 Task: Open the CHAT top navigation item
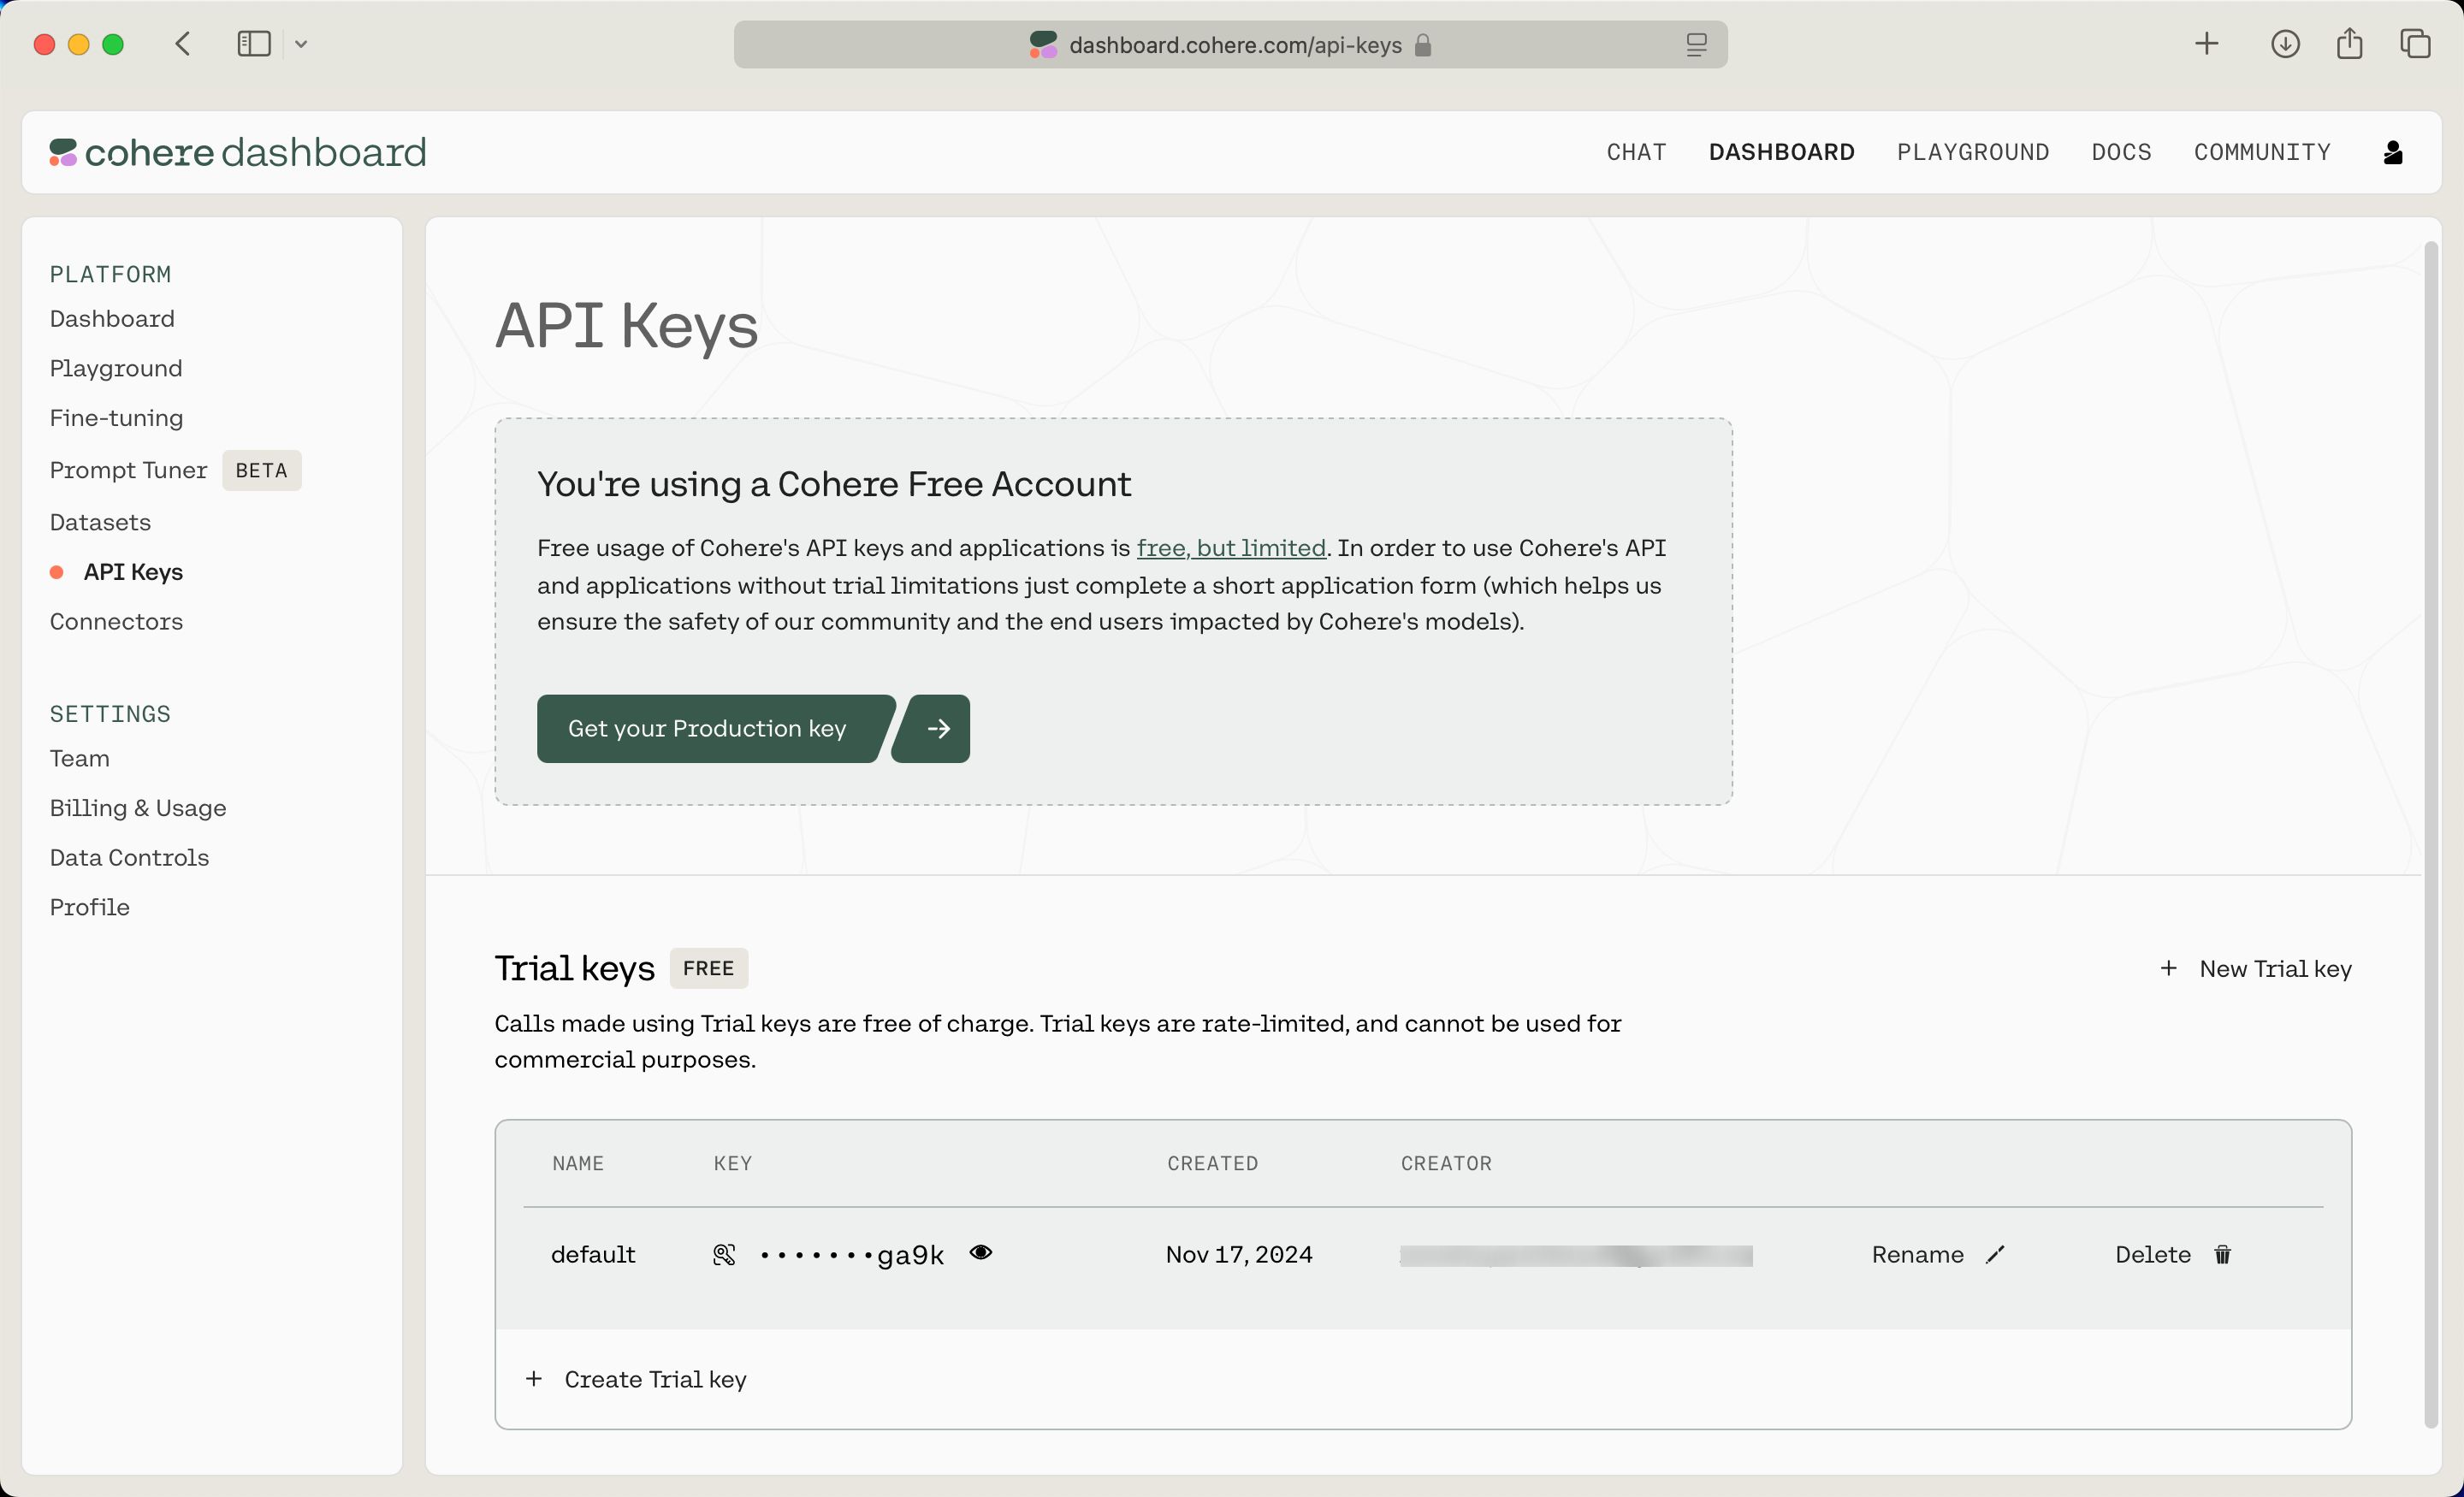point(1636,152)
